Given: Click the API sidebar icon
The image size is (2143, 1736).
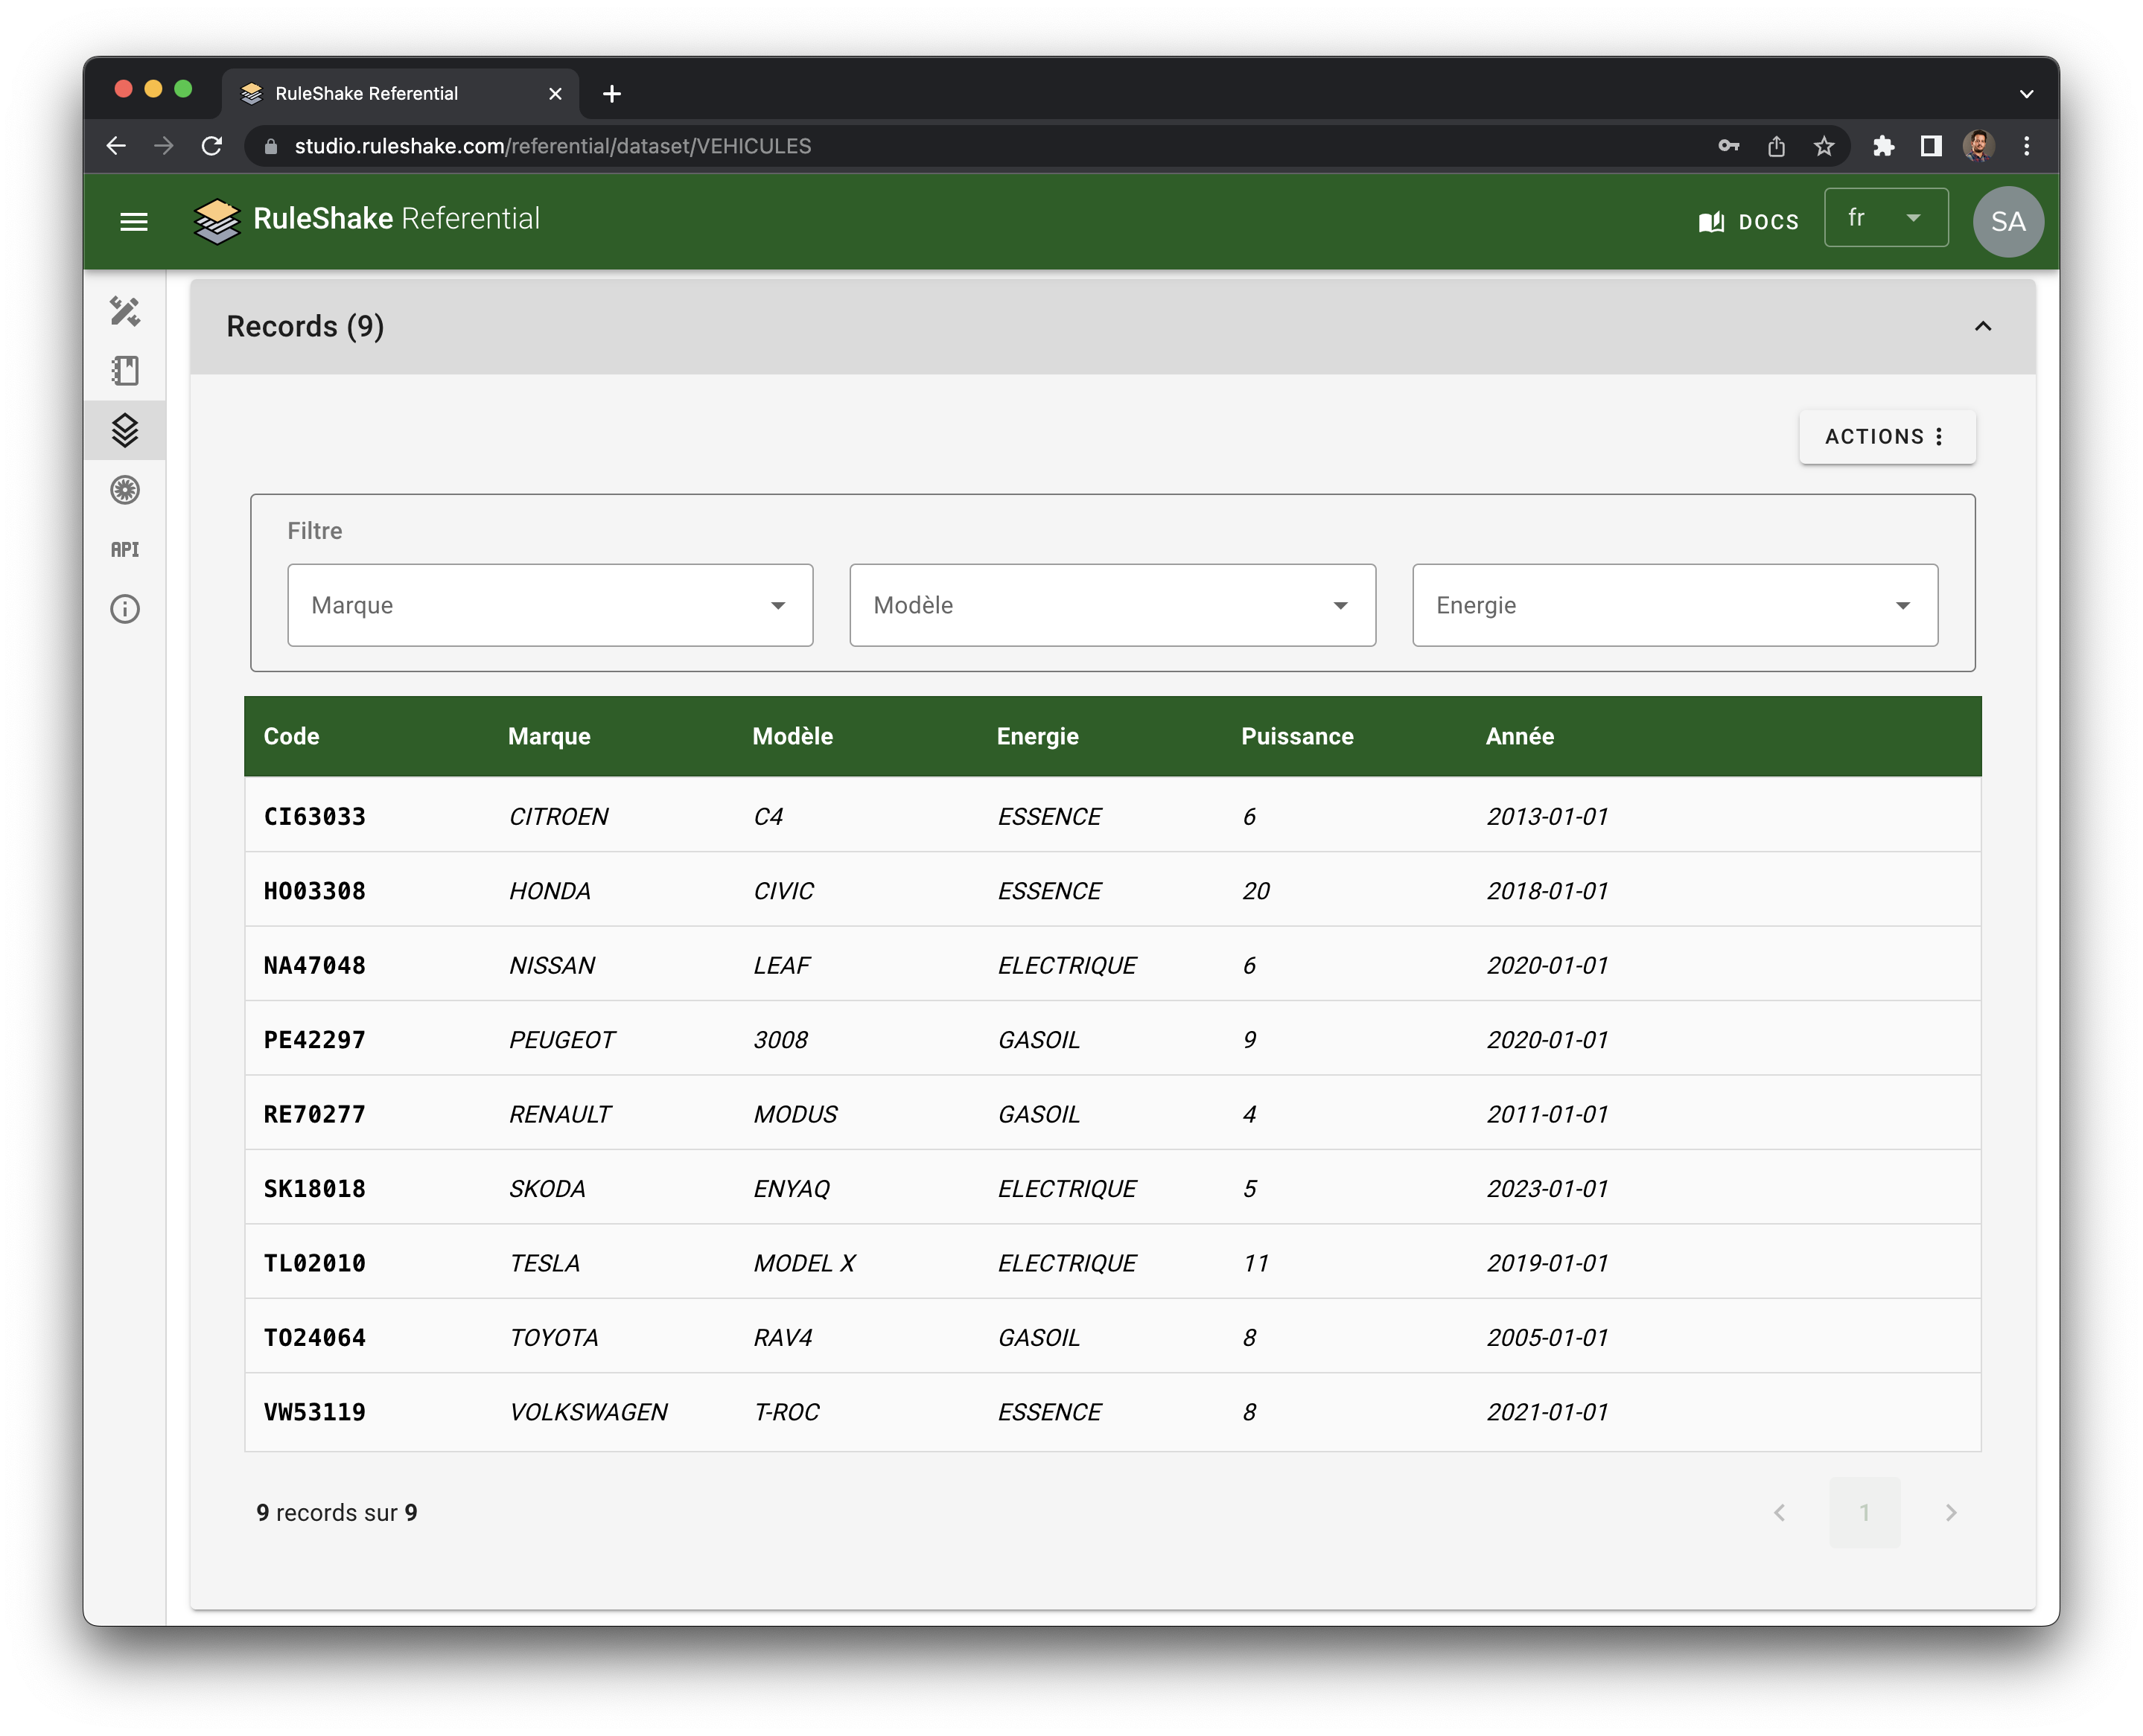Looking at the screenshot, I should [125, 549].
